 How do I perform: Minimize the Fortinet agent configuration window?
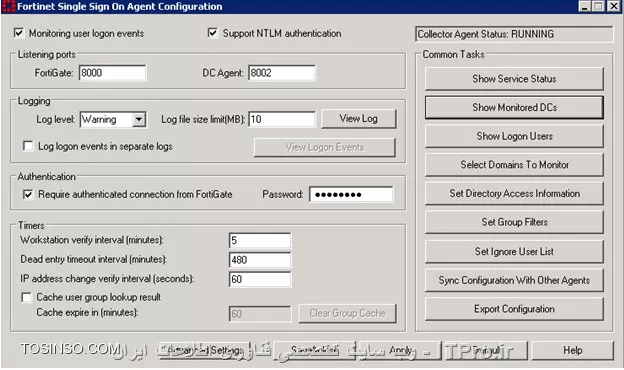click(x=584, y=6)
